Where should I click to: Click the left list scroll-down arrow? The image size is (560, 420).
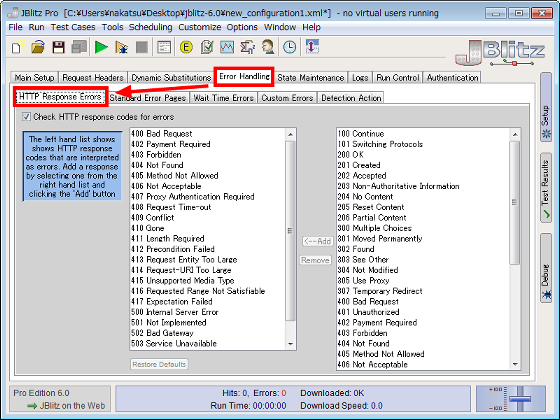pyautogui.click(x=290, y=344)
